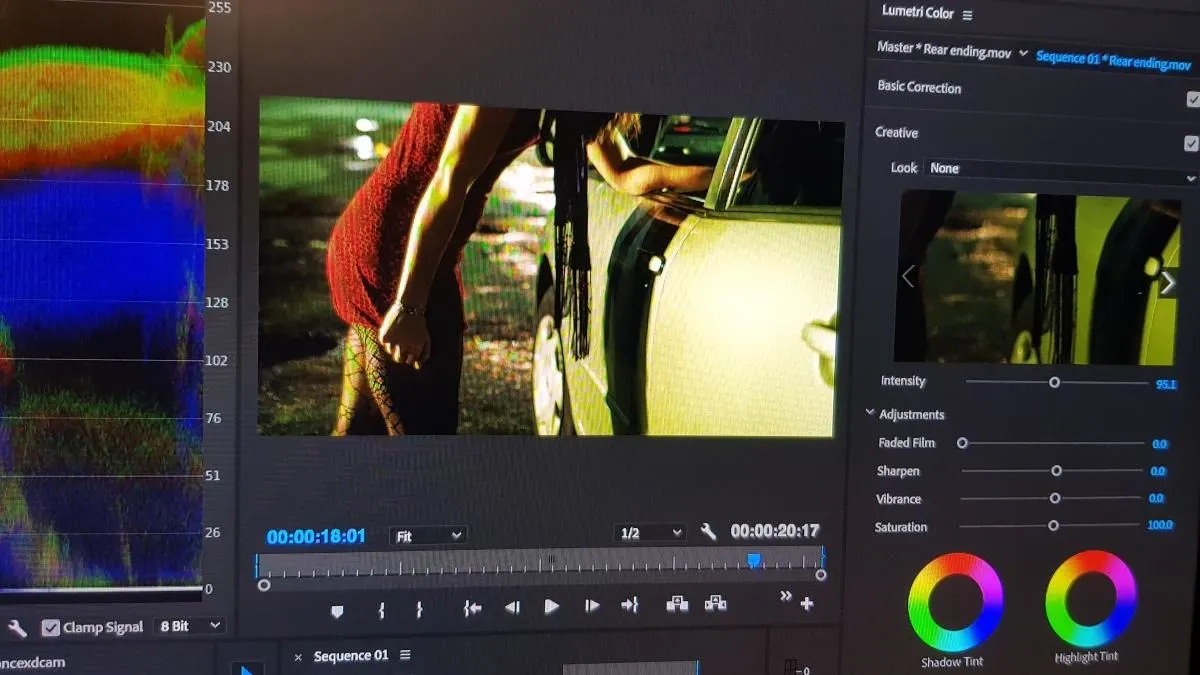Screen dimensions: 1200x675
Task: Collapse the Adjustments section
Action: (870, 413)
